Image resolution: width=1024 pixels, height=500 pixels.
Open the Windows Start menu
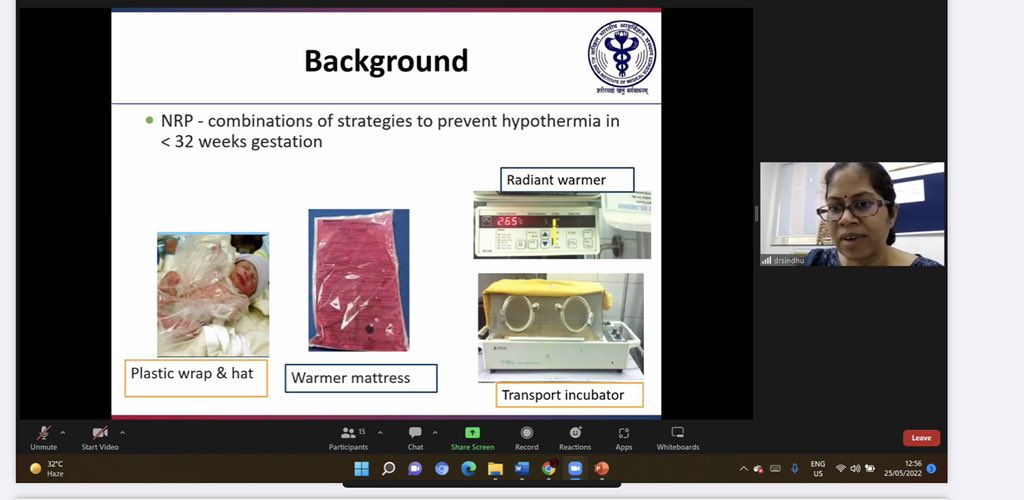[361, 468]
